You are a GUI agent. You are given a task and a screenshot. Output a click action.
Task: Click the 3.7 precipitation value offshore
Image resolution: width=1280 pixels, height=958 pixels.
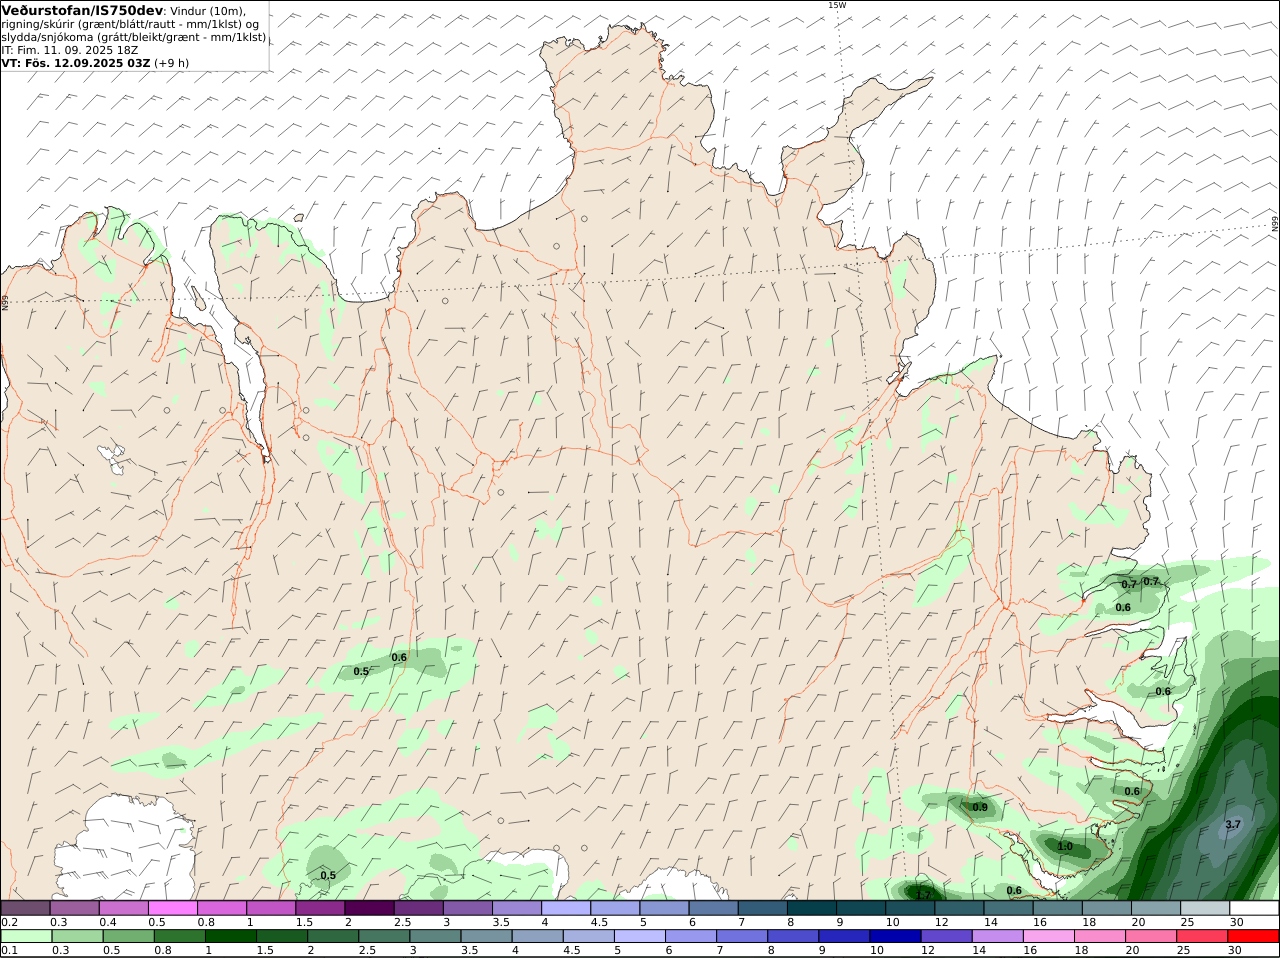click(x=1233, y=825)
